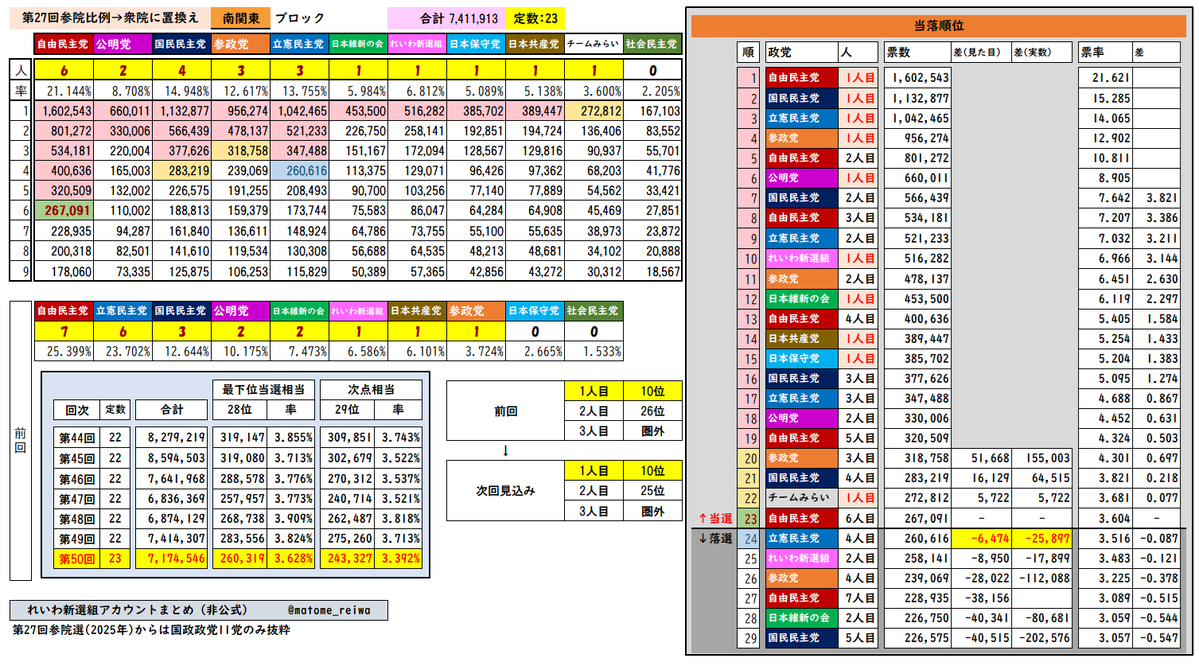Select the 差(見た目) column header
The image size is (1199, 670).
tap(979, 53)
